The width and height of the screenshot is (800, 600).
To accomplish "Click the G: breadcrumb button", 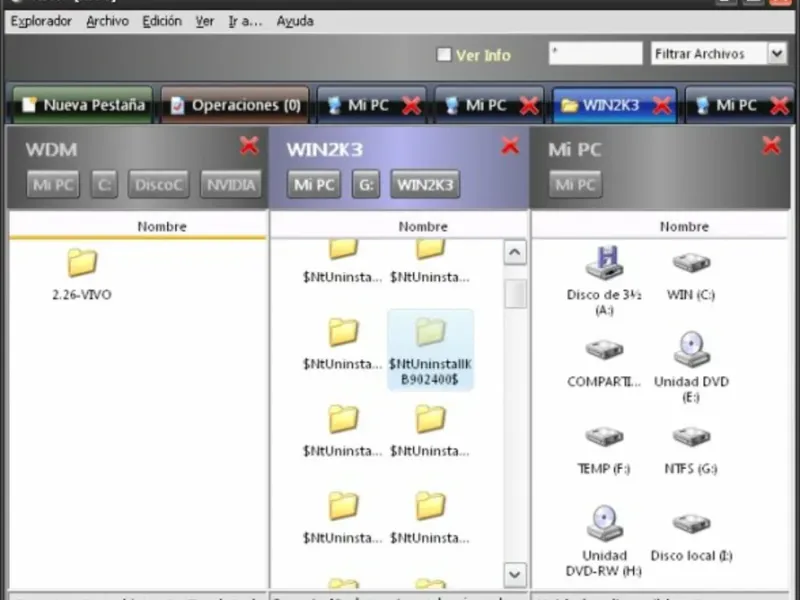I will pyautogui.click(x=366, y=184).
